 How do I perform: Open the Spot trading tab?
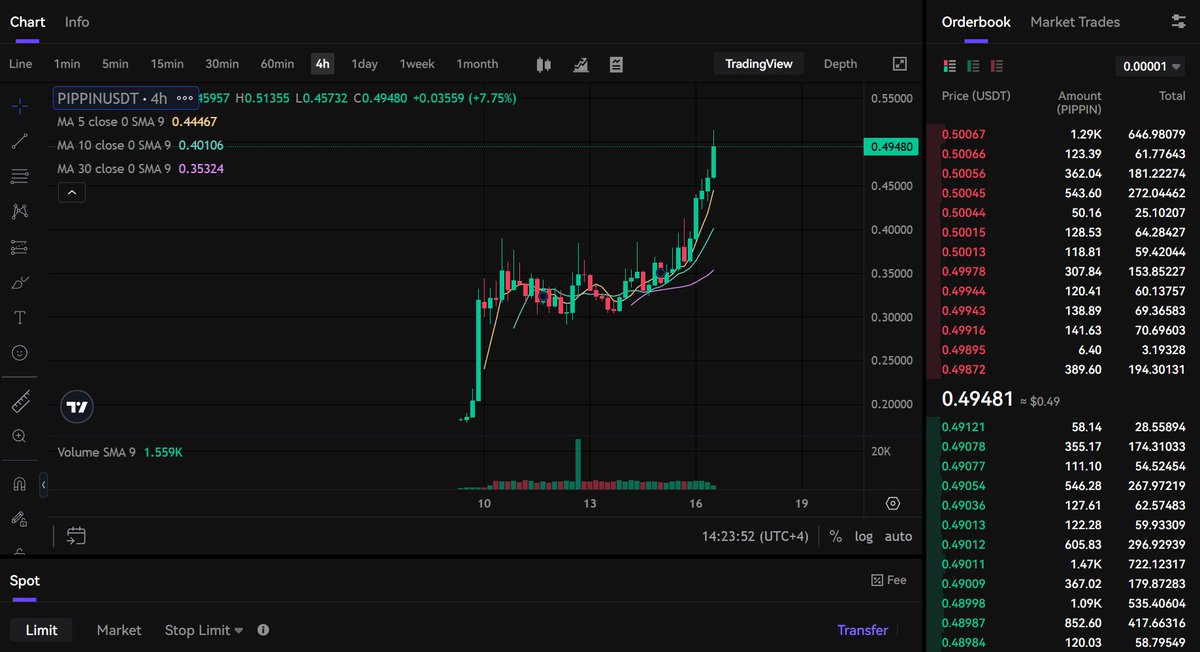coord(25,581)
